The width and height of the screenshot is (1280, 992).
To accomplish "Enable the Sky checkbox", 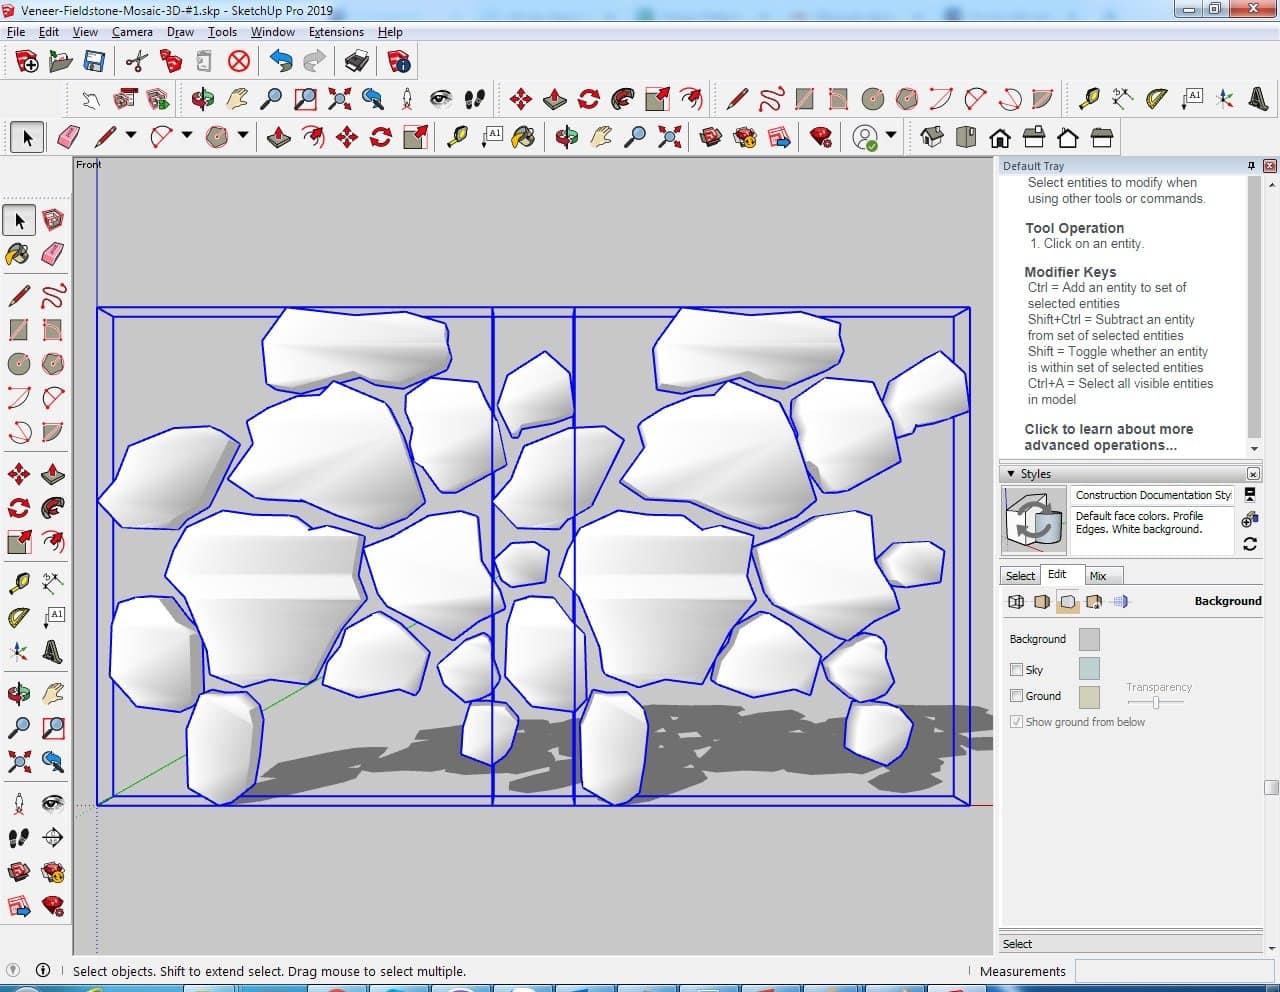I will (x=1017, y=670).
